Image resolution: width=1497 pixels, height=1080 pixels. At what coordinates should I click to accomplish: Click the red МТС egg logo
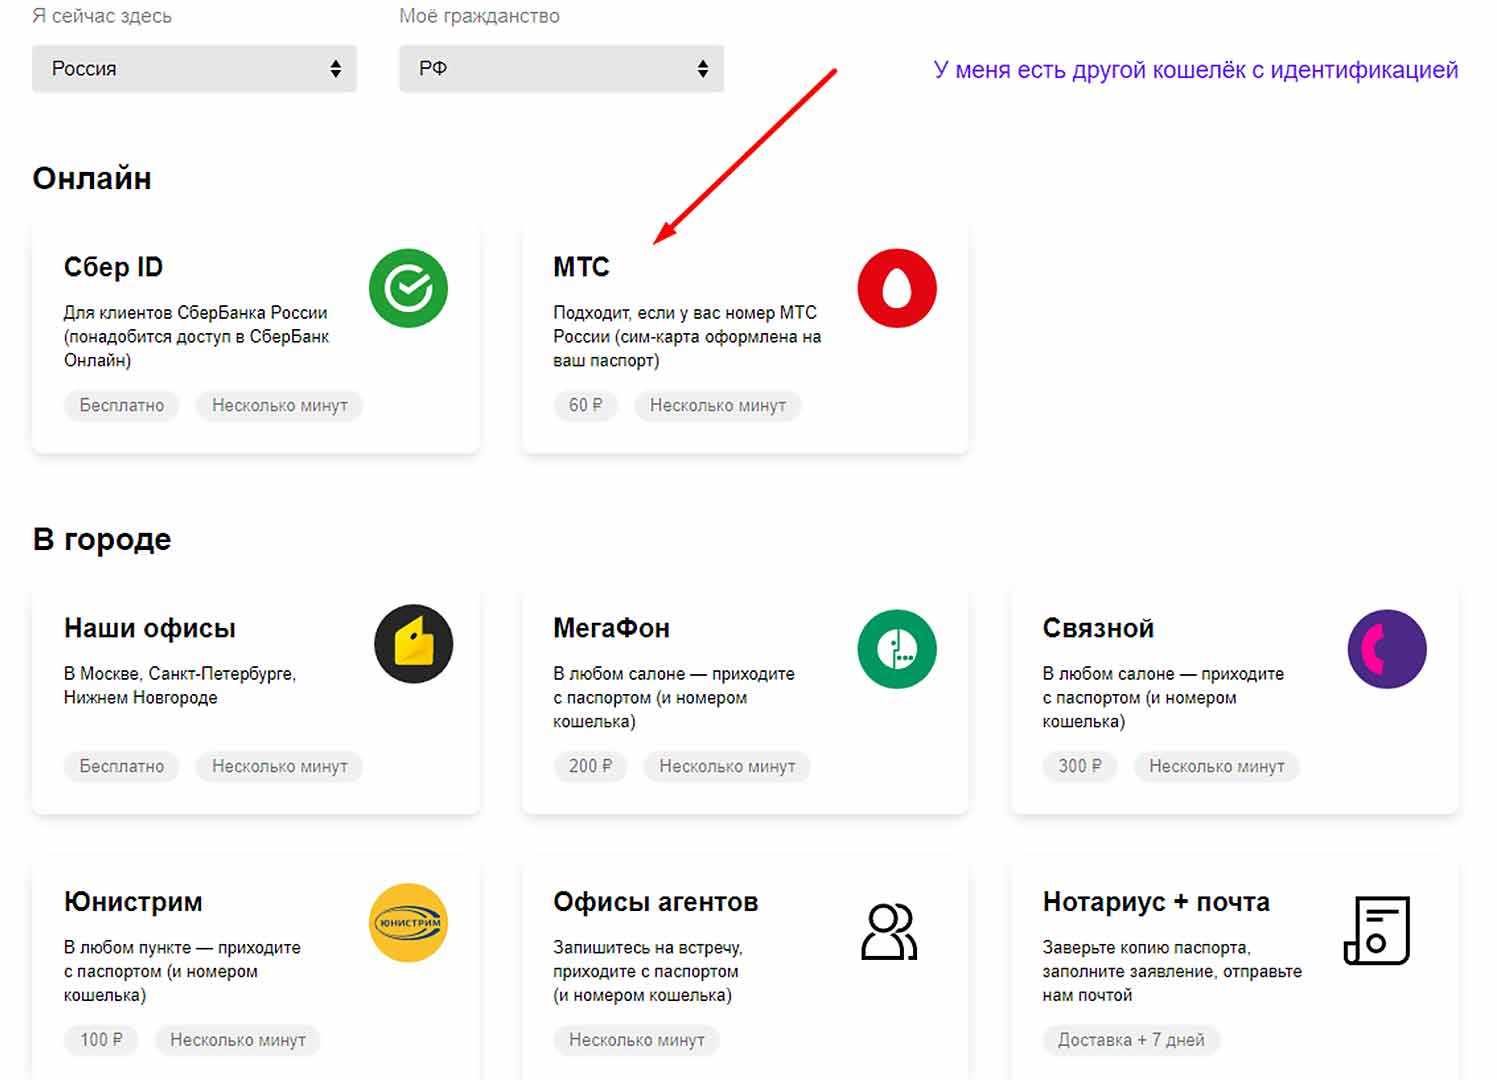coord(897,288)
